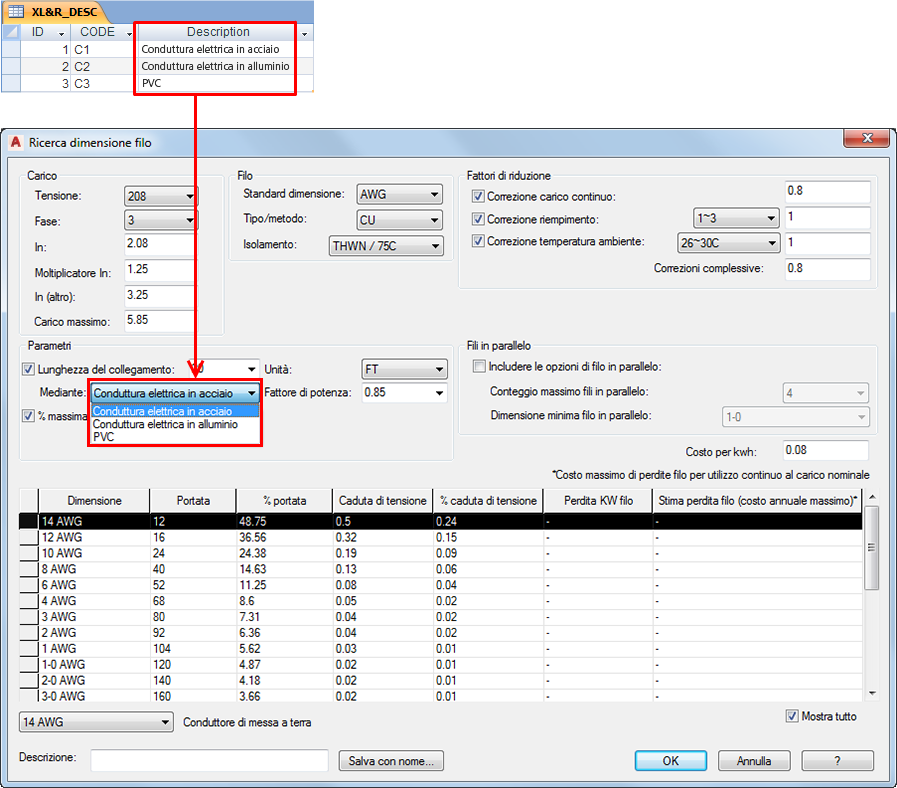Select the 12 AWG row
Screen dimensions: 897x788
point(440,537)
